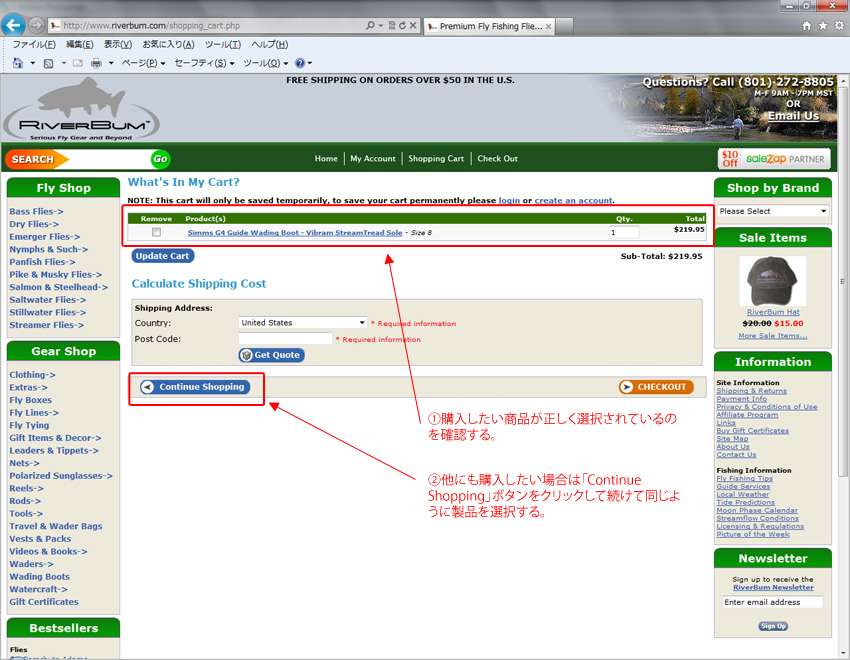Click the Get Quote button
The width and height of the screenshot is (850, 660).
pos(272,355)
